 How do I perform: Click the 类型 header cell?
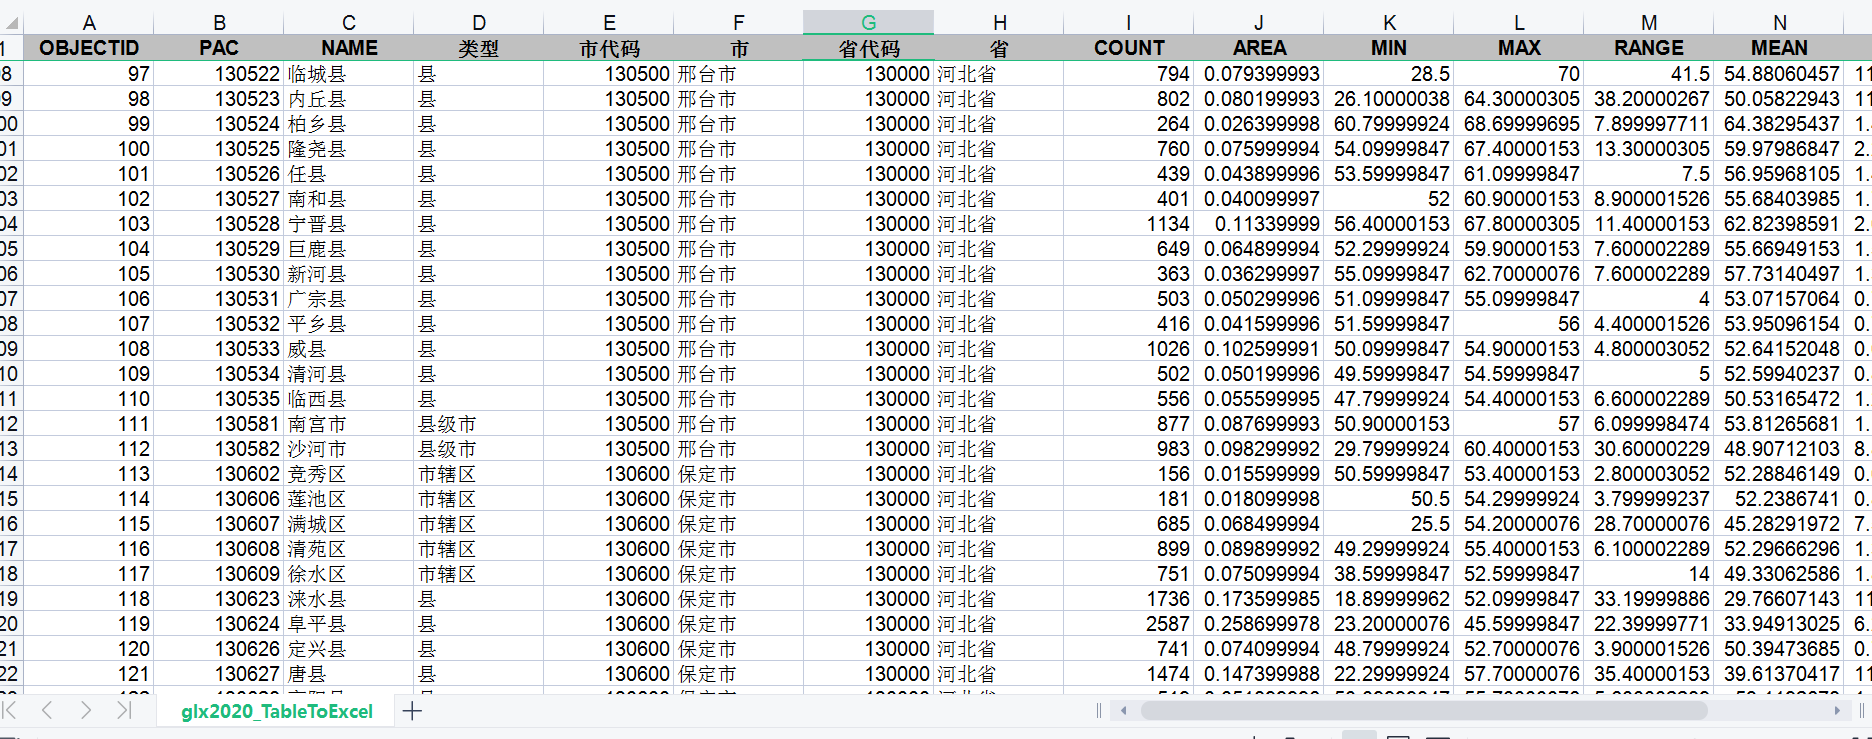[x=479, y=48]
